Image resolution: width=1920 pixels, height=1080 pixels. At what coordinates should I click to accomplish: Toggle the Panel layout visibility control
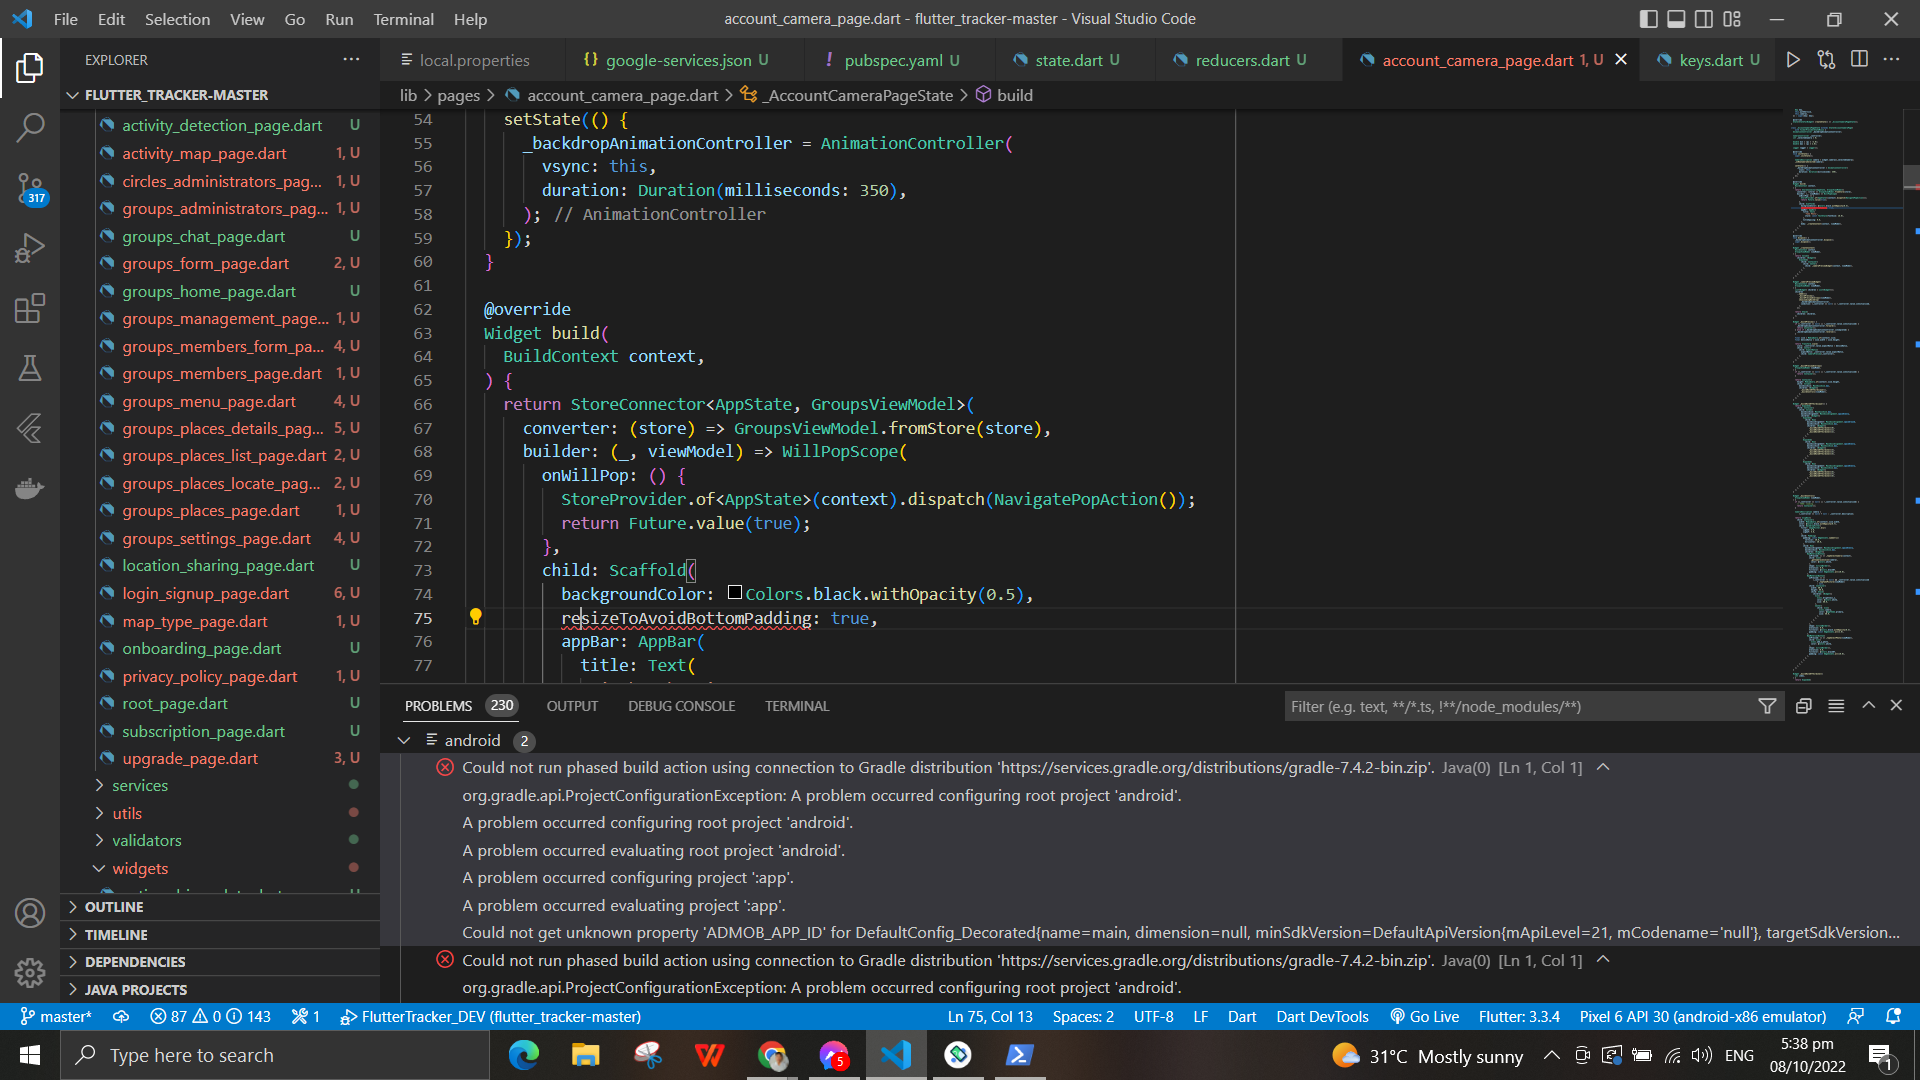pos(1675,18)
